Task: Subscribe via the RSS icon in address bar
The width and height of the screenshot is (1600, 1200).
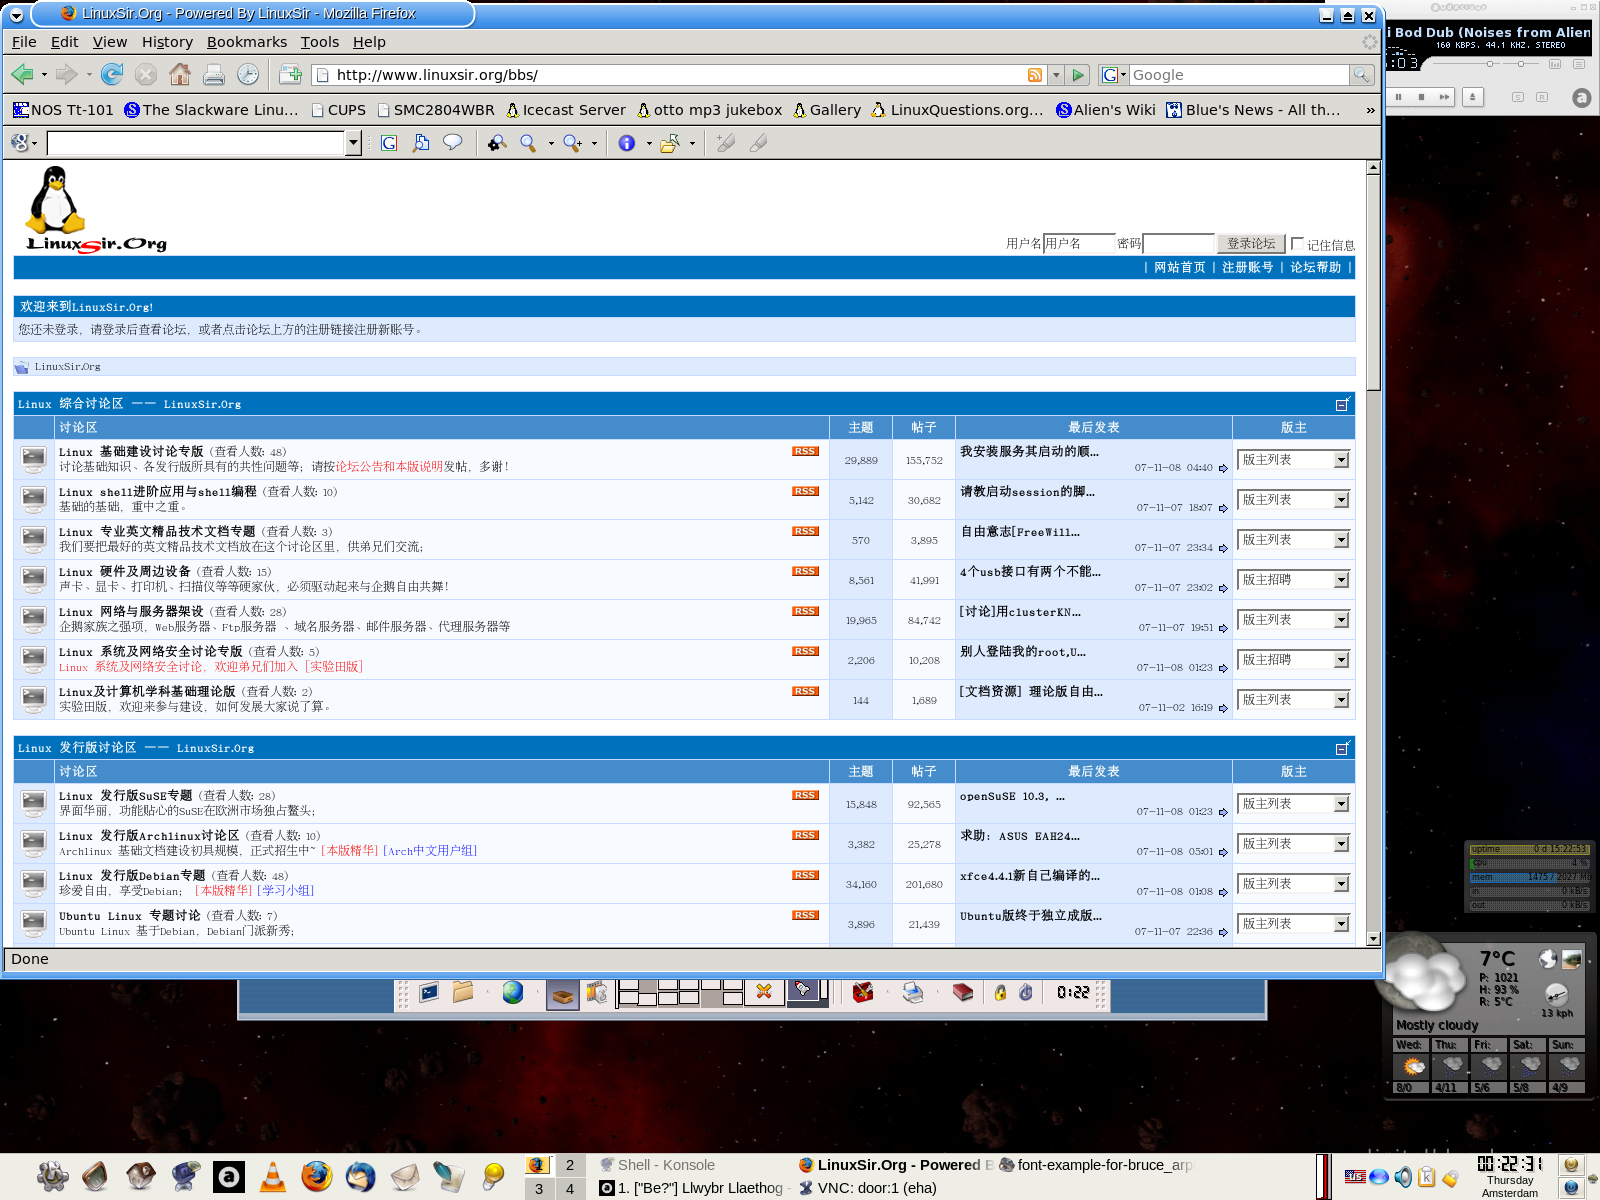Action: click(x=1035, y=75)
